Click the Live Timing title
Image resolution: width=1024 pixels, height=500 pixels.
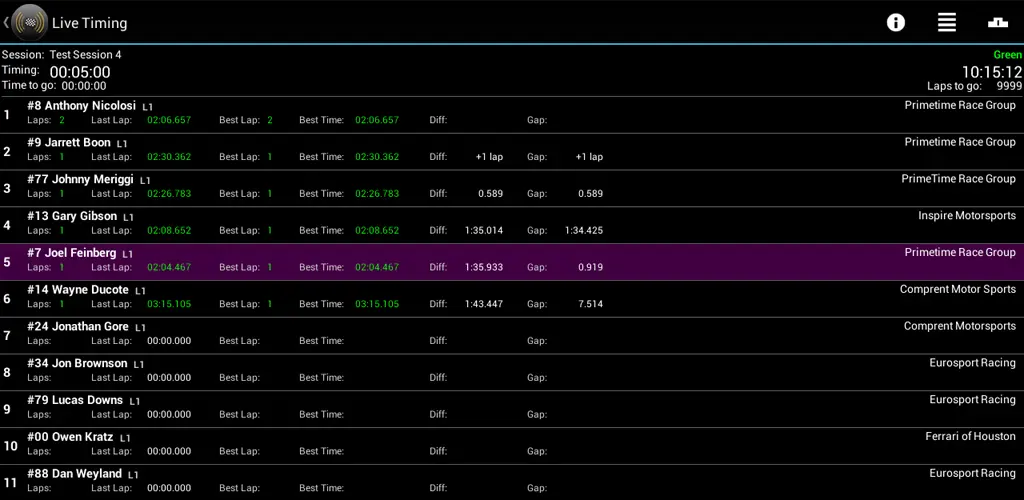click(89, 23)
